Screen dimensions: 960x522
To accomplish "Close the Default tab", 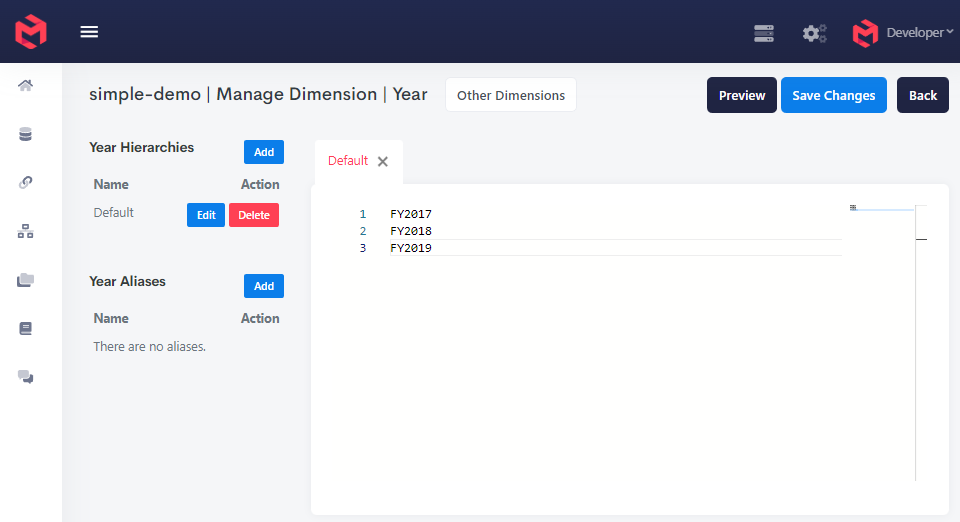I will 383,161.
